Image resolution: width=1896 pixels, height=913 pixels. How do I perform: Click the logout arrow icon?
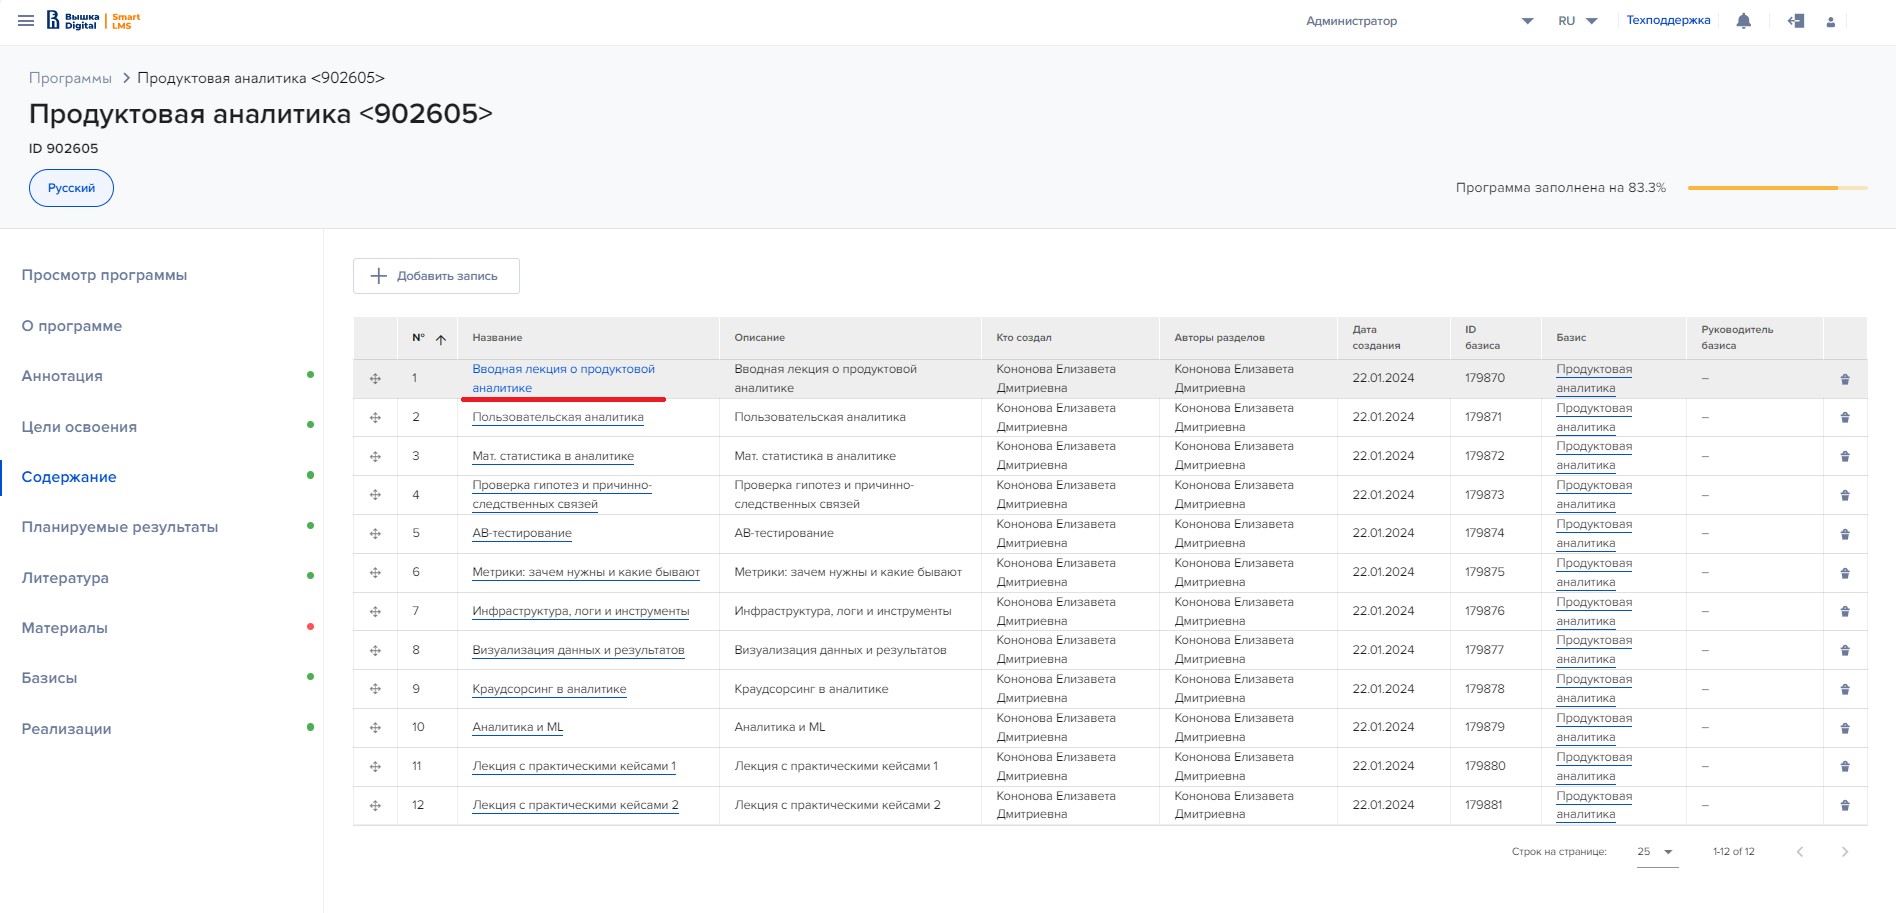(1796, 21)
